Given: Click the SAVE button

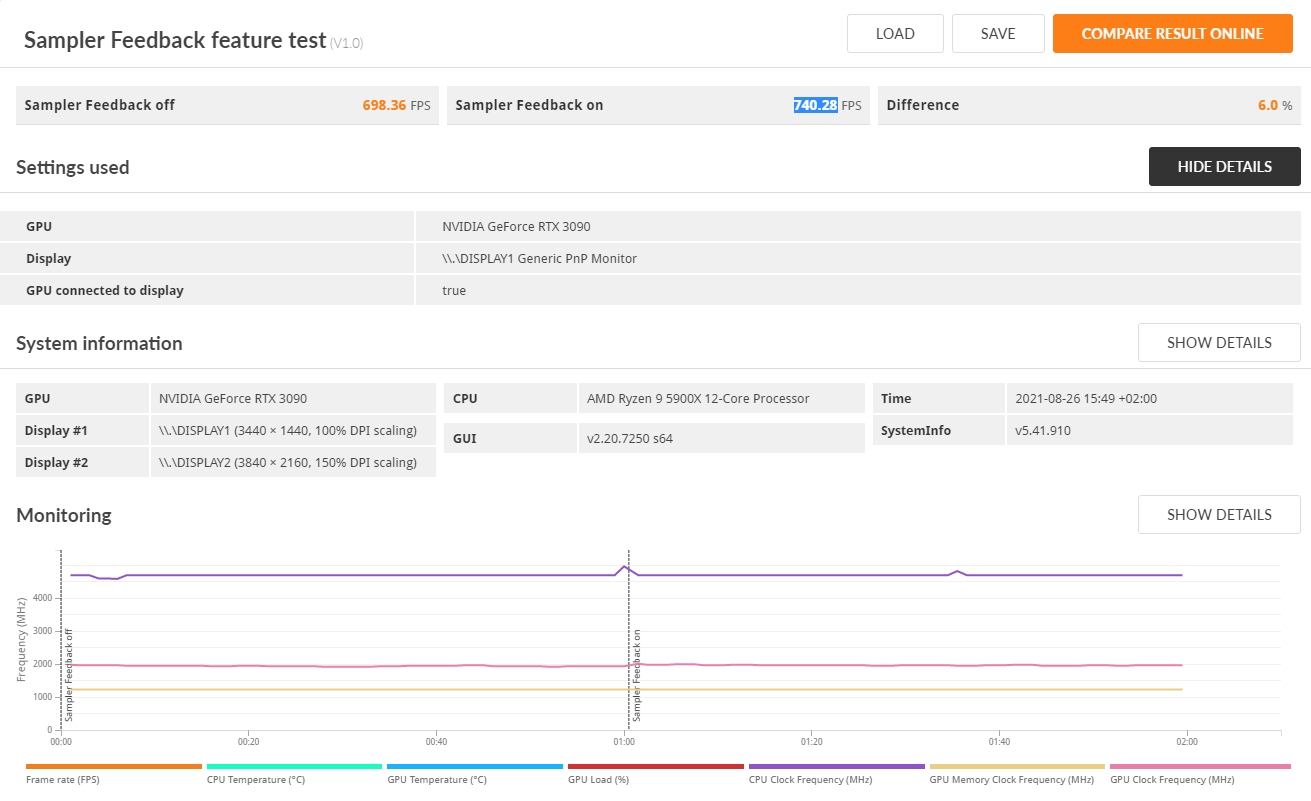Looking at the screenshot, I should 998,33.
